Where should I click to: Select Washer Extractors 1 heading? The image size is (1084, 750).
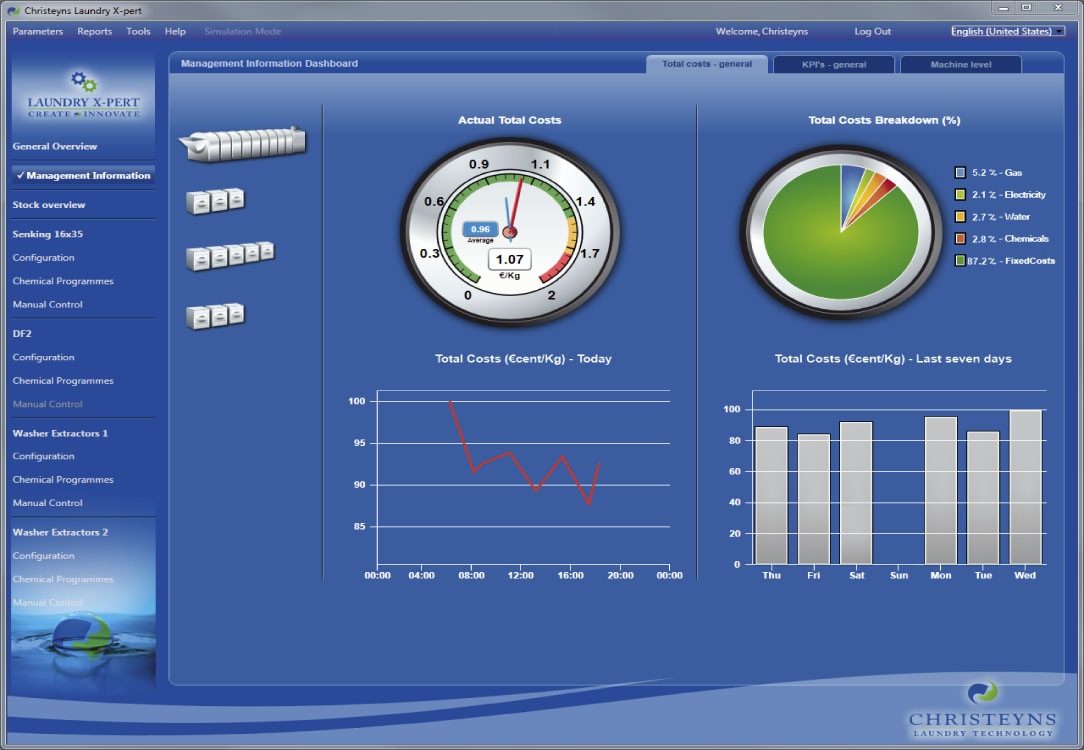pyautogui.click(x=60, y=433)
